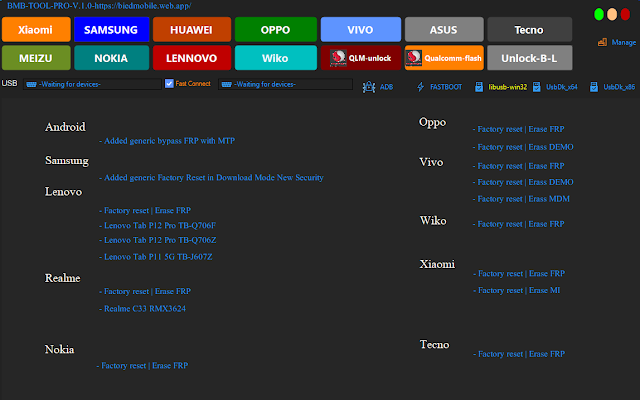Image resolution: width=640 pixels, height=400 pixels.
Task: Open the second Waiting for devices dropdown
Action: (285, 84)
